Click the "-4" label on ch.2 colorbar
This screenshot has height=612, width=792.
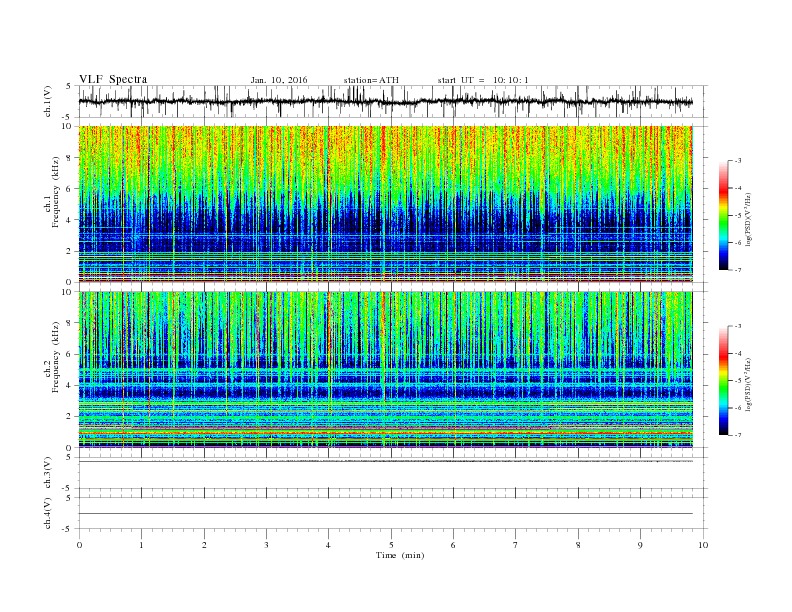[738, 353]
